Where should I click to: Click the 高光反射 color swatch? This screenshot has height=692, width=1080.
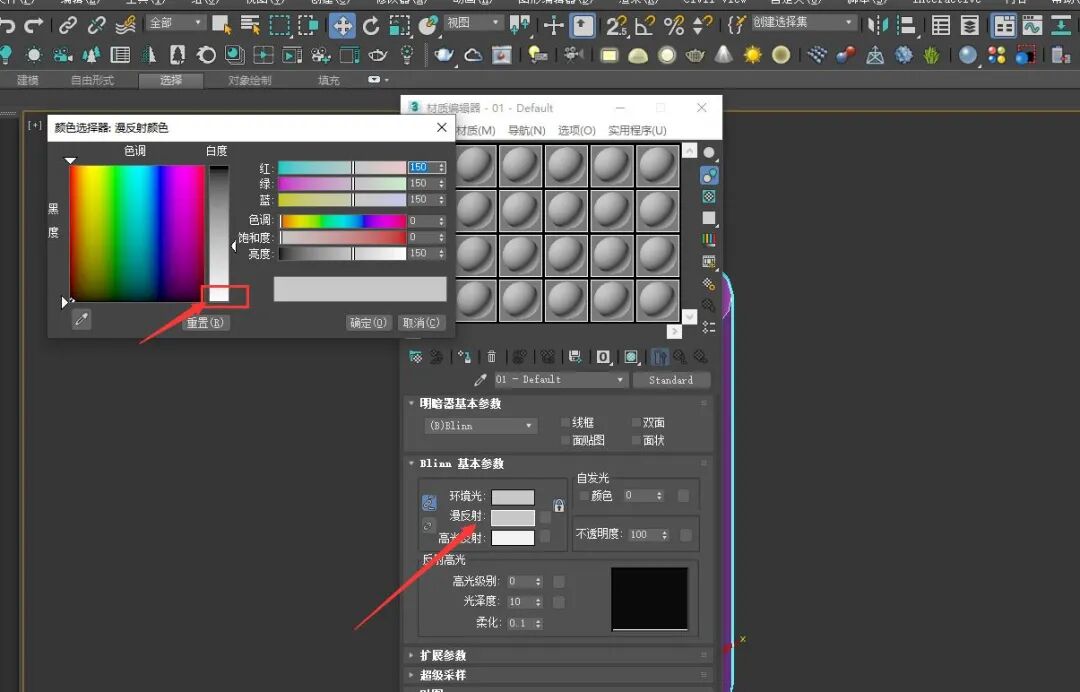[x=512, y=537]
